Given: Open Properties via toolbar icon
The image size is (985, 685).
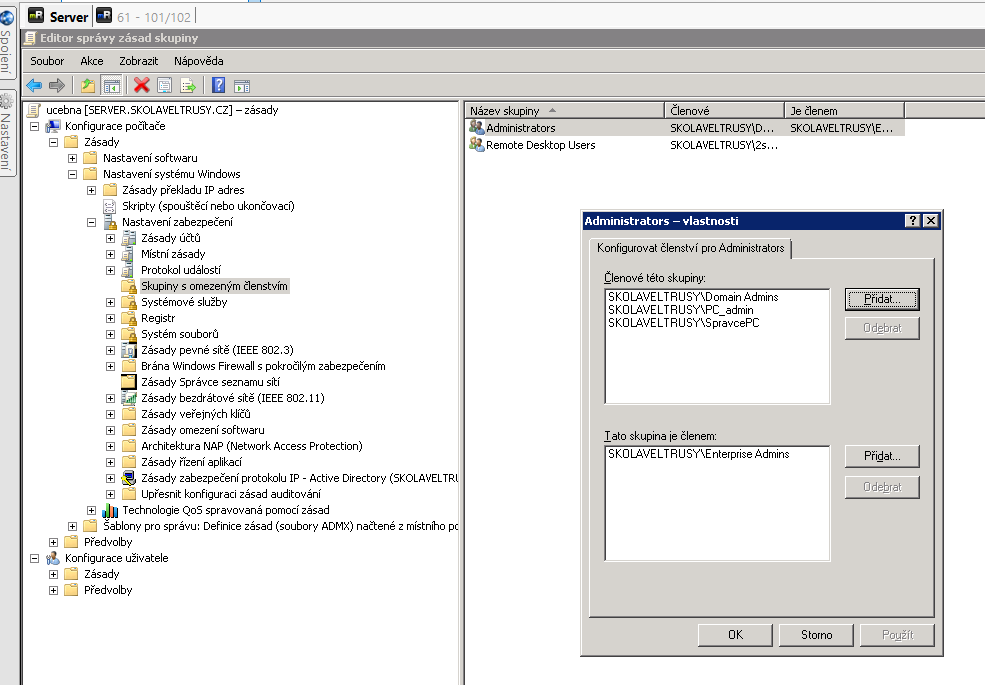Looking at the screenshot, I should tap(165, 86).
